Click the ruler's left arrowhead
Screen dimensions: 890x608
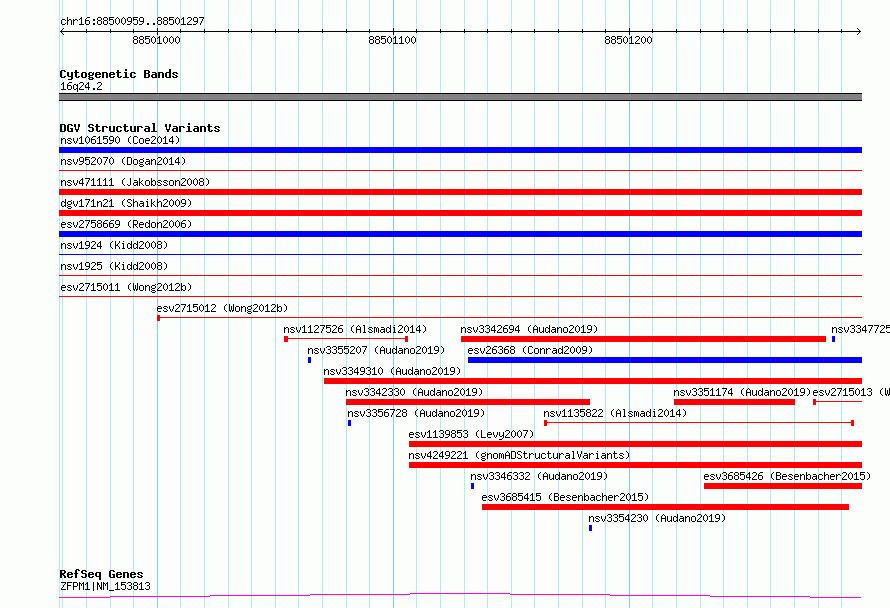62,31
